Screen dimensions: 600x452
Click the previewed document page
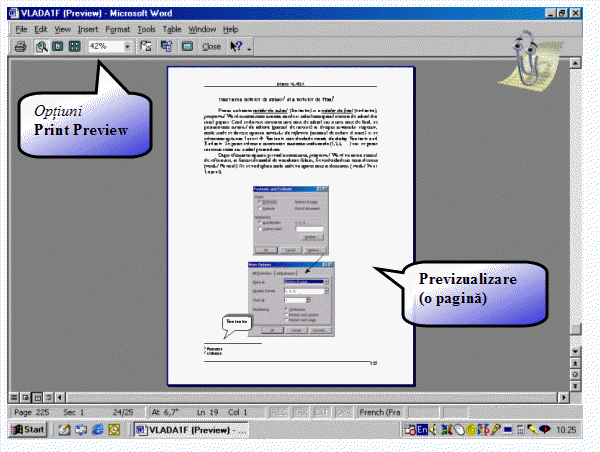(x=291, y=226)
